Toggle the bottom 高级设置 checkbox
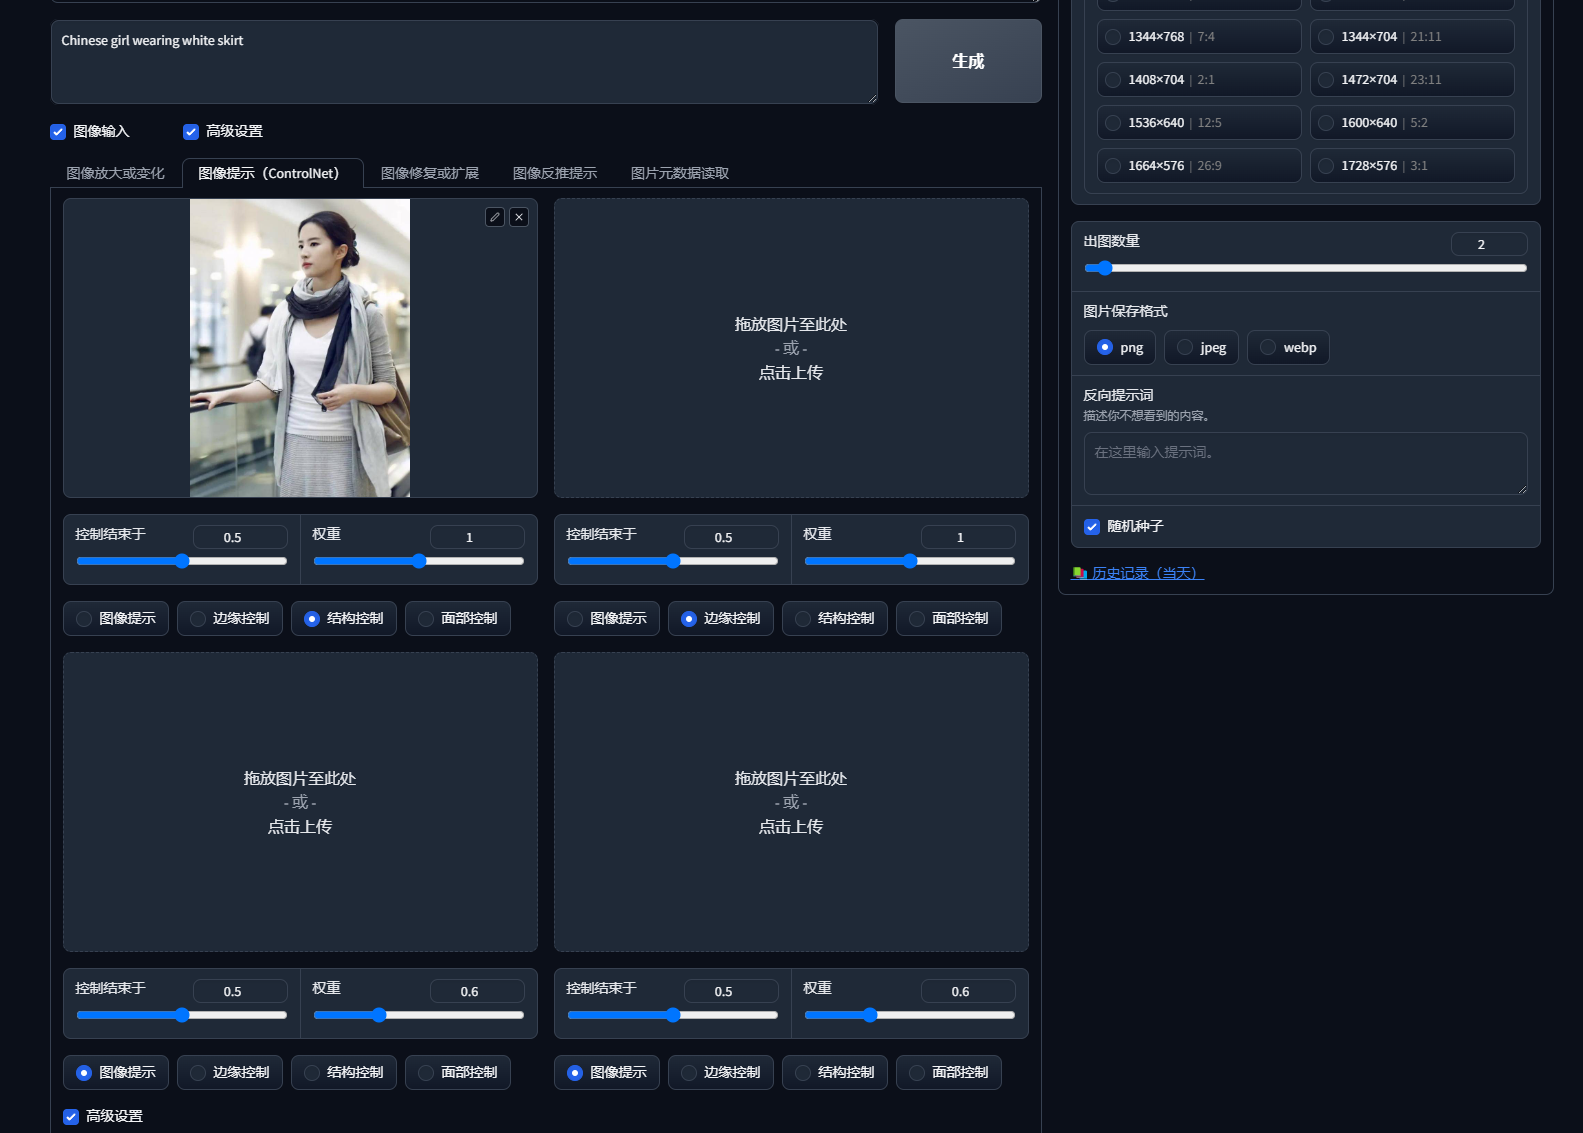Image resolution: width=1583 pixels, height=1133 pixels. (x=71, y=1116)
